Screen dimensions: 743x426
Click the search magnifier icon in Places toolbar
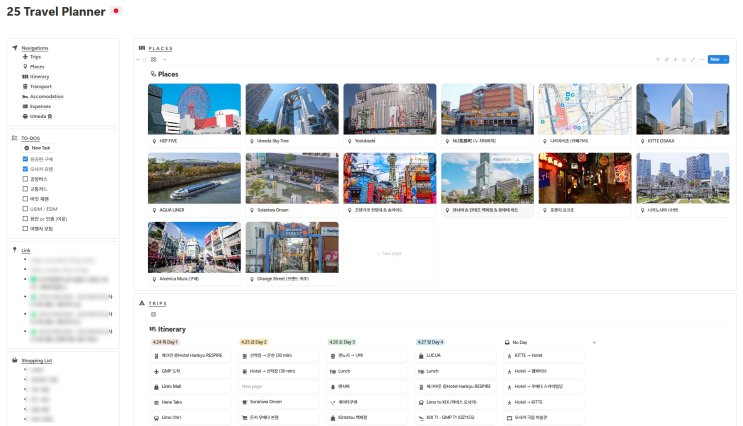684,60
